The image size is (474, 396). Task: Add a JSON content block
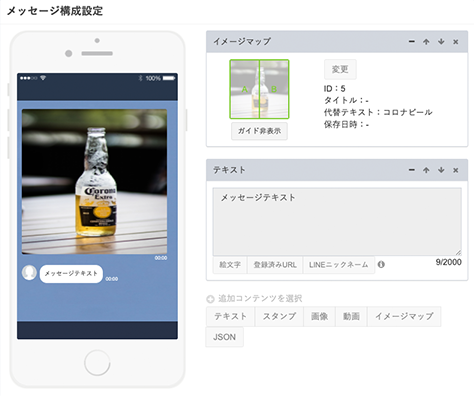224,337
